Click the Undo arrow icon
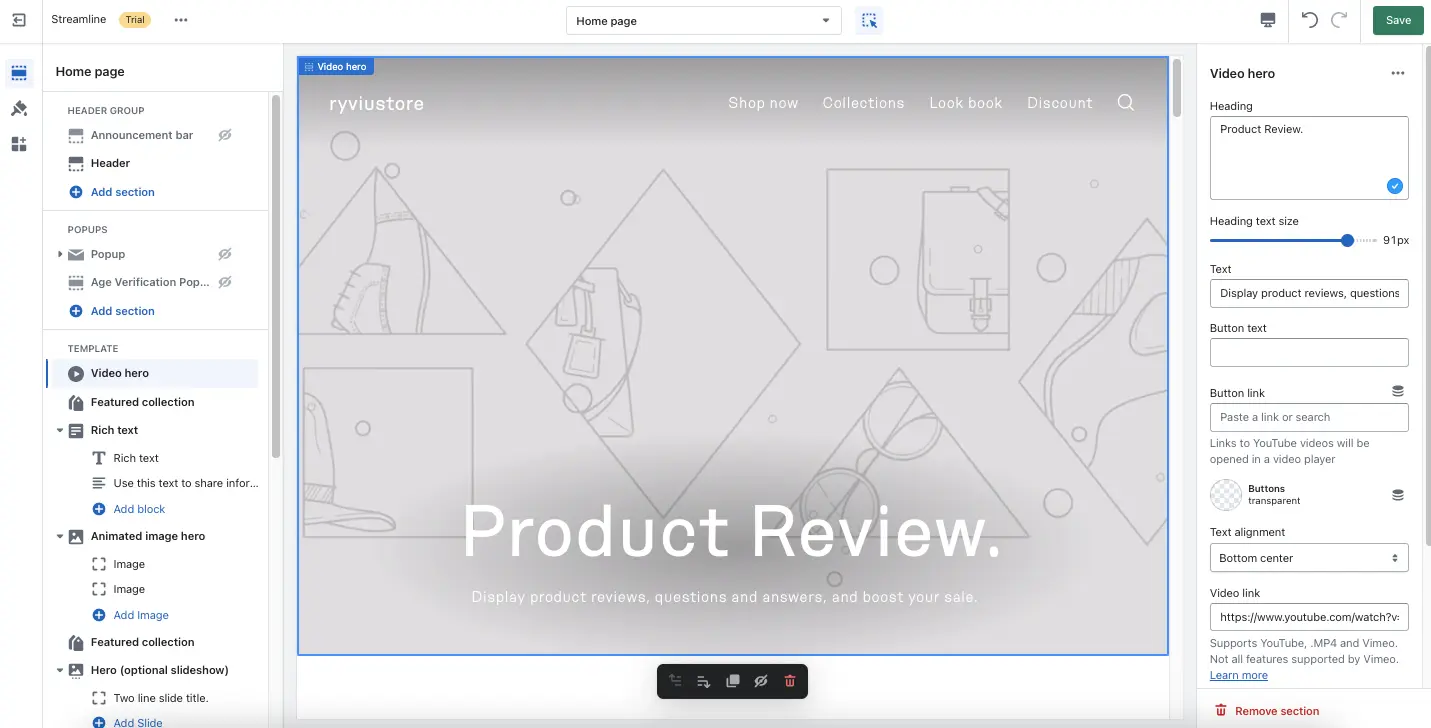This screenshot has width=1431, height=728. point(1311,20)
